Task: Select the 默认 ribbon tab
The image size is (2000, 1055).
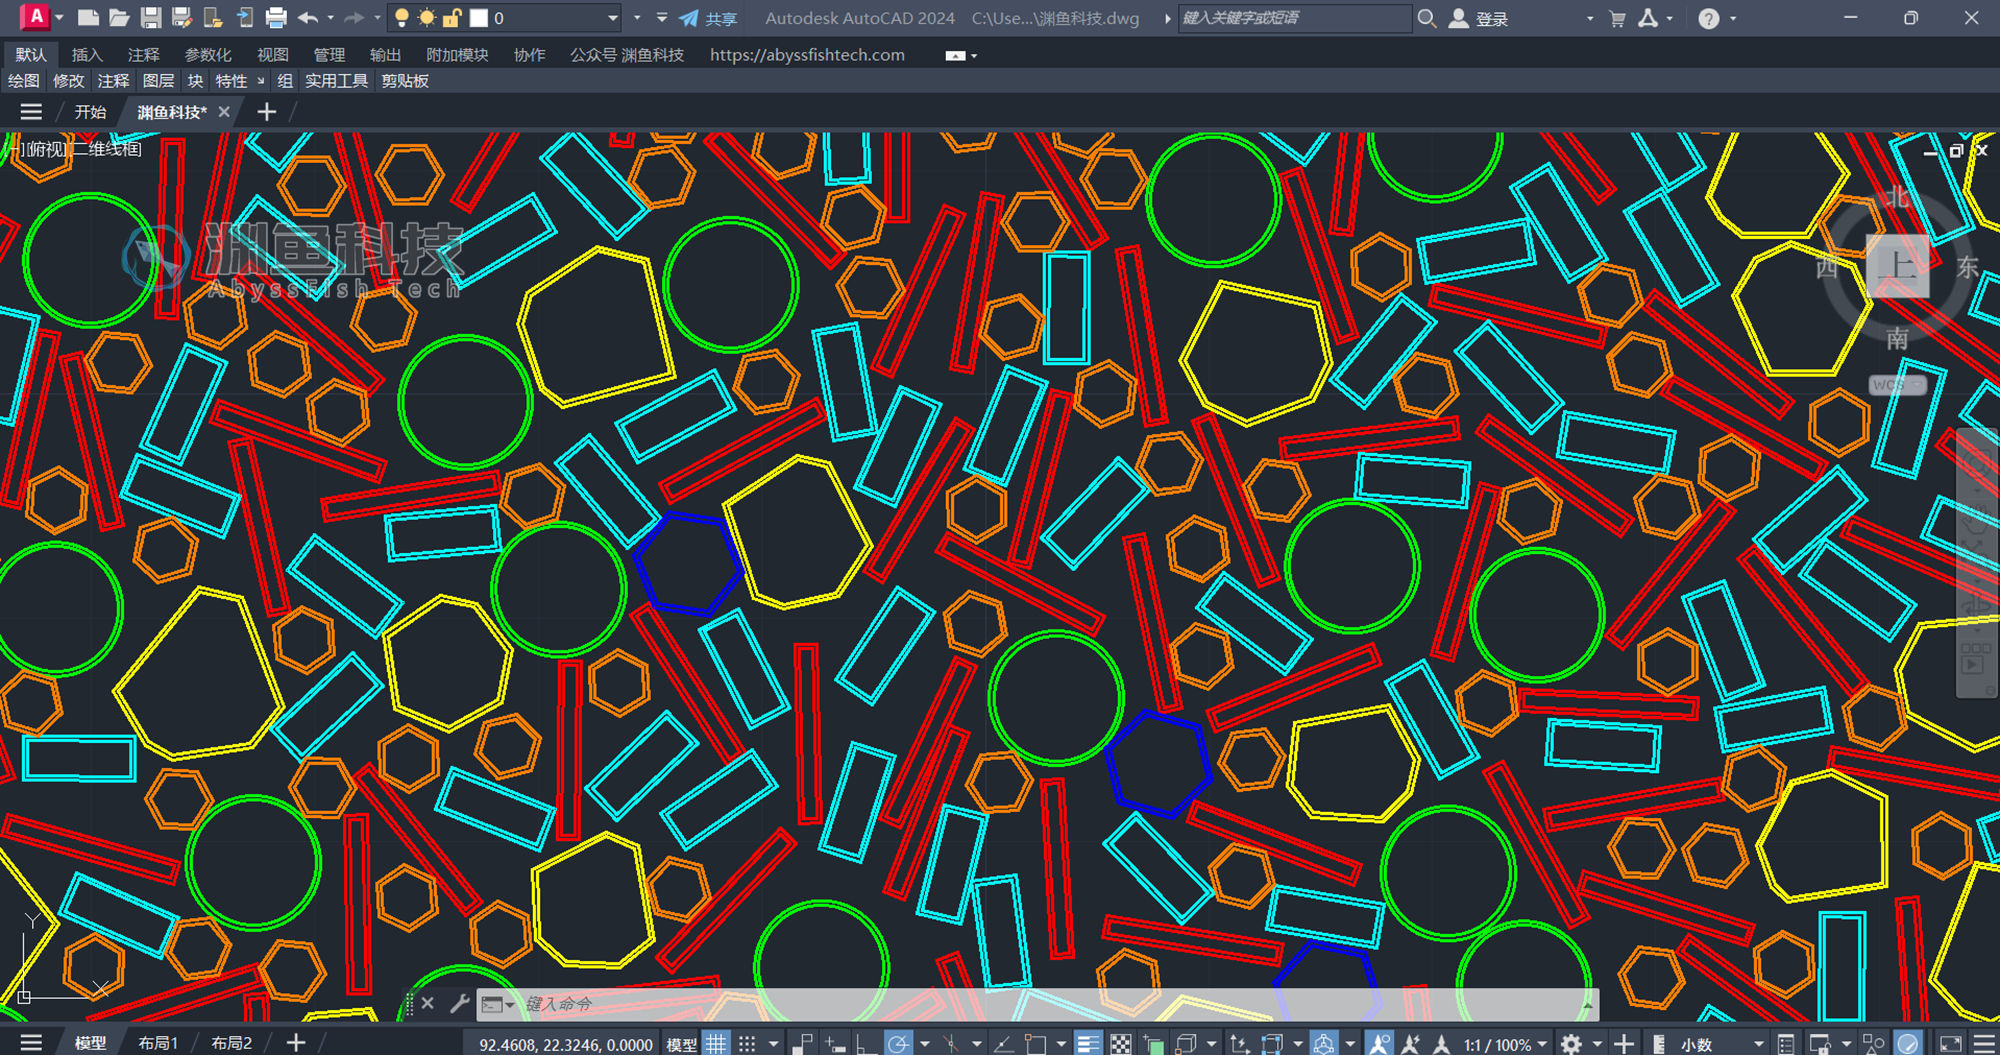Action: pyautogui.click(x=31, y=55)
